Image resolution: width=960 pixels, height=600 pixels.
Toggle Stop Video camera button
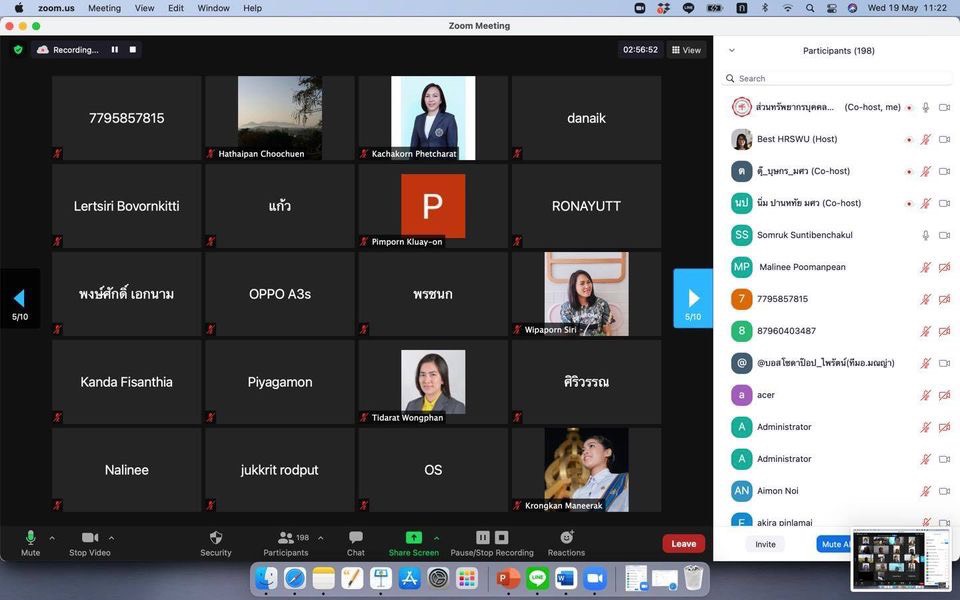tap(89, 538)
